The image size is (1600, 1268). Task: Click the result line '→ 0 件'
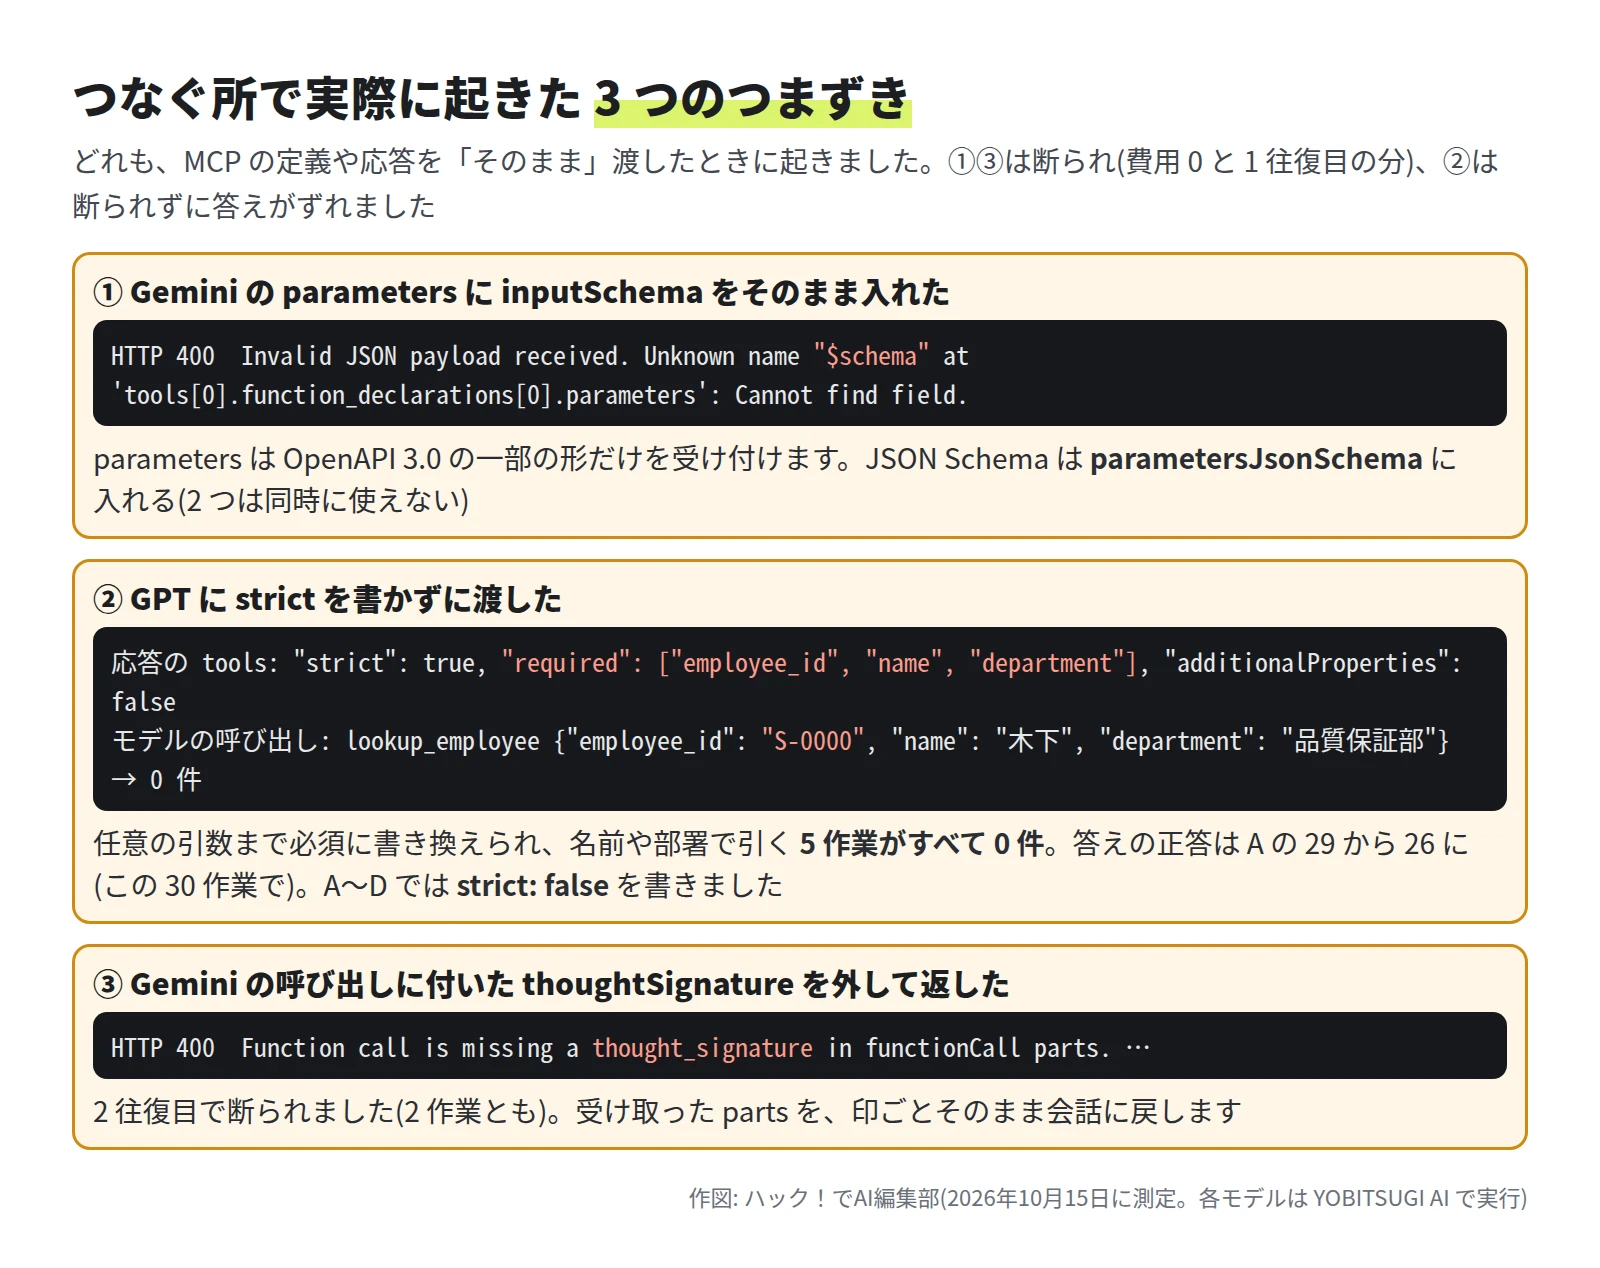pos(156,780)
